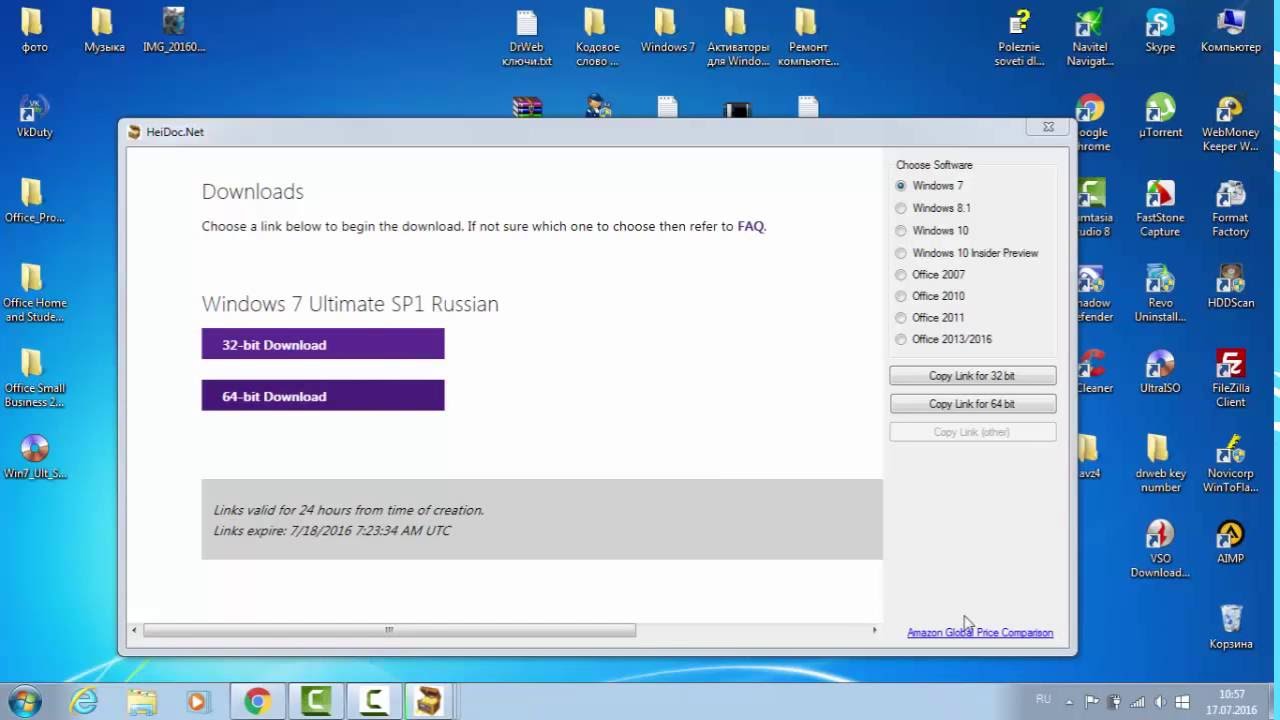This screenshot has width=1280, height=720.
Task: Select the Office_Pro folder icon
Action: [34, 201]
